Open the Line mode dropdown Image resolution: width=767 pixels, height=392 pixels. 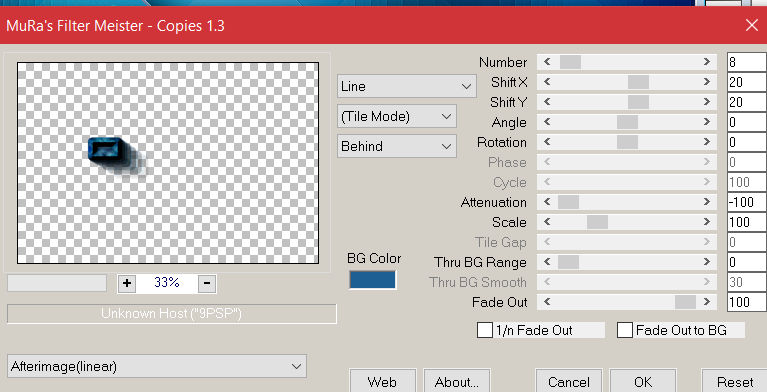[406, 87]
